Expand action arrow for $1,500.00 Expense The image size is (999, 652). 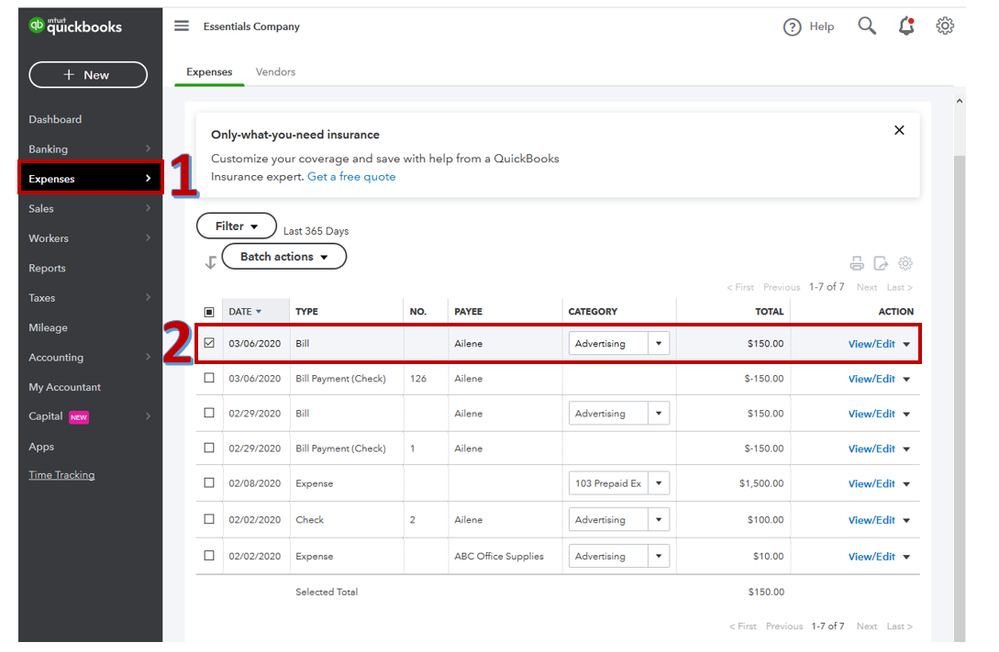[907, 484]
